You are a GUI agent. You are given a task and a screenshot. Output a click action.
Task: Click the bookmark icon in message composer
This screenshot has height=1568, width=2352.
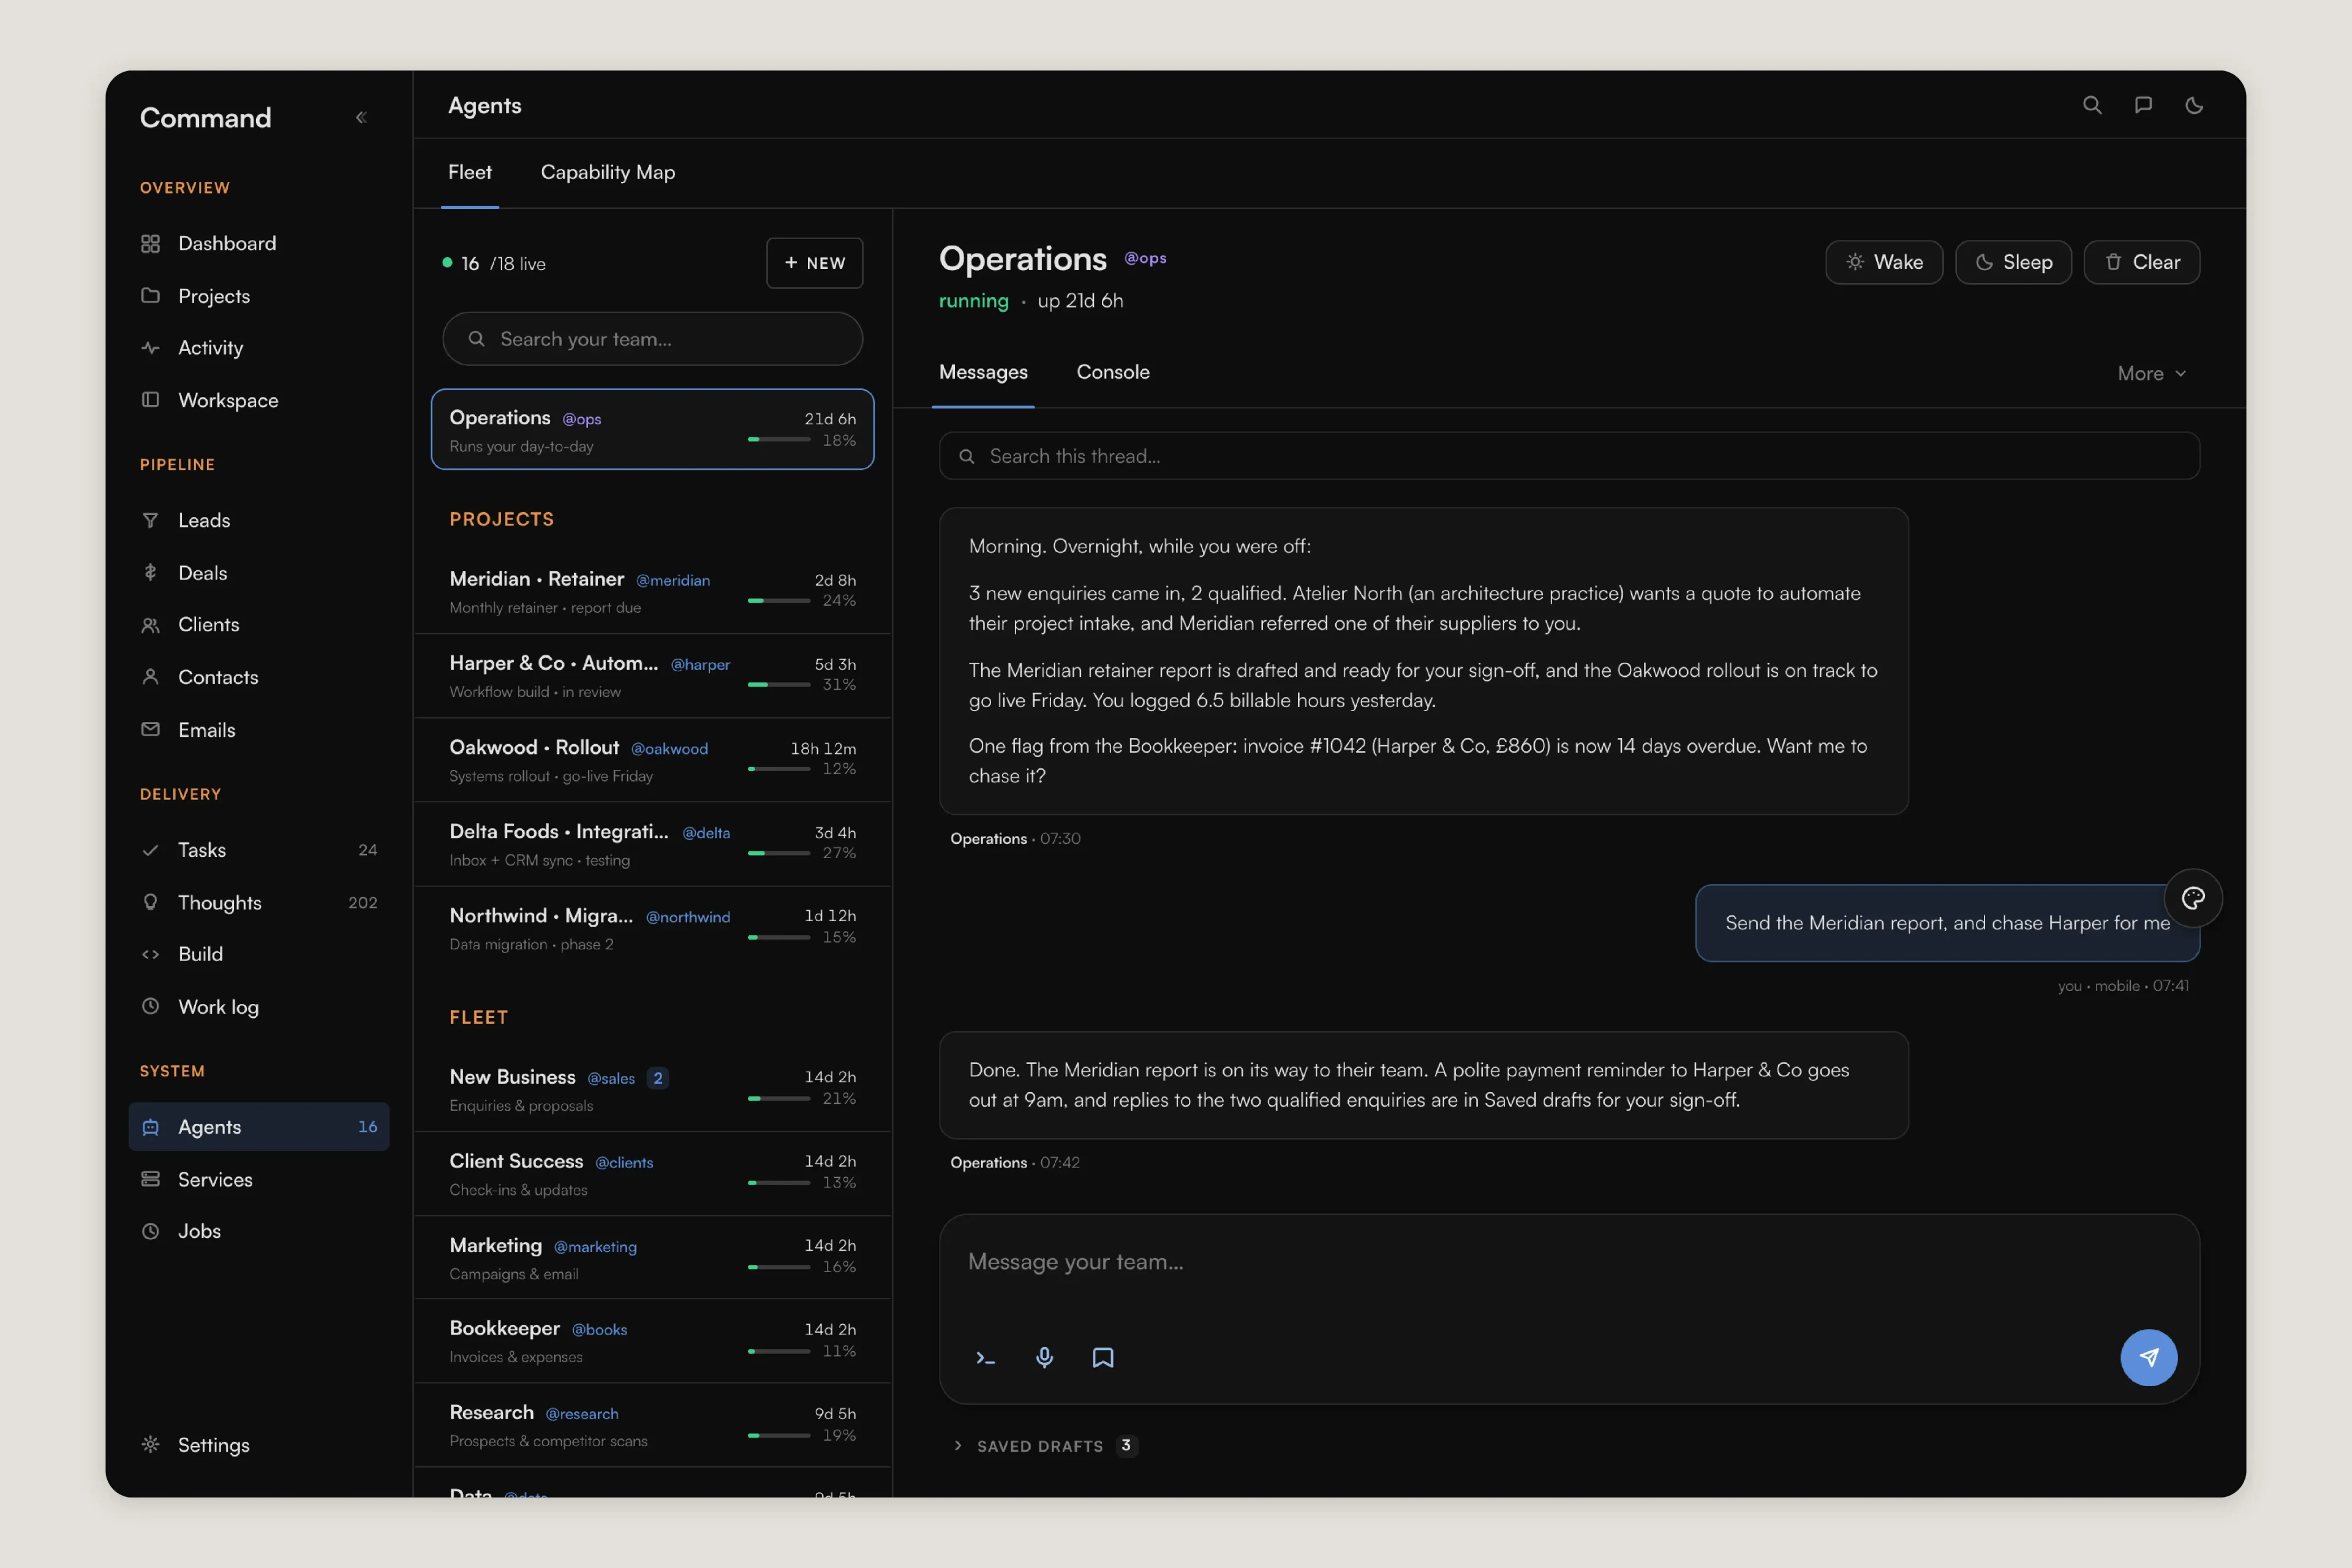pos(1103,1358)
